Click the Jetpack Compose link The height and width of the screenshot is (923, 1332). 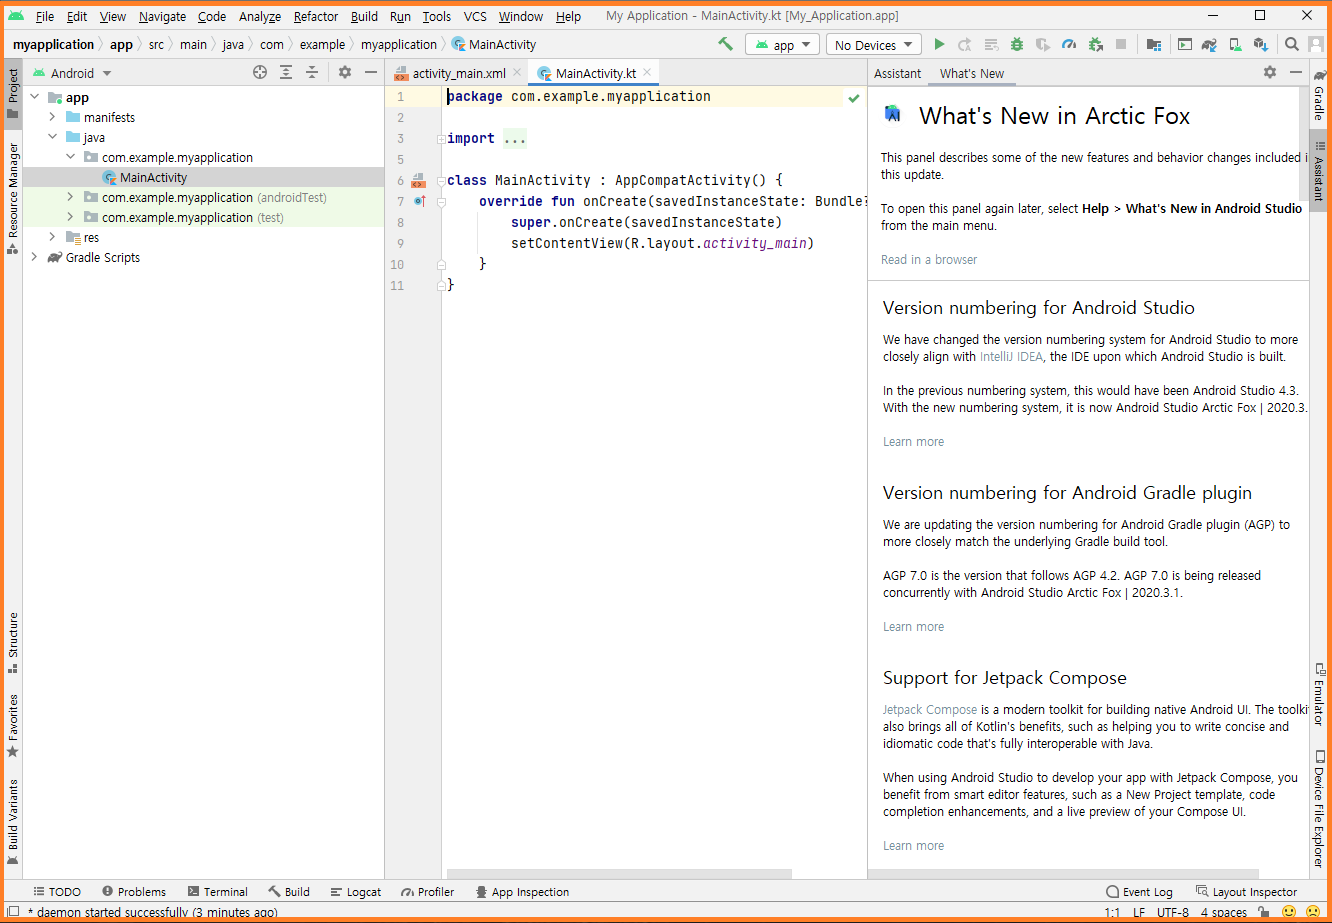(930, 709)
